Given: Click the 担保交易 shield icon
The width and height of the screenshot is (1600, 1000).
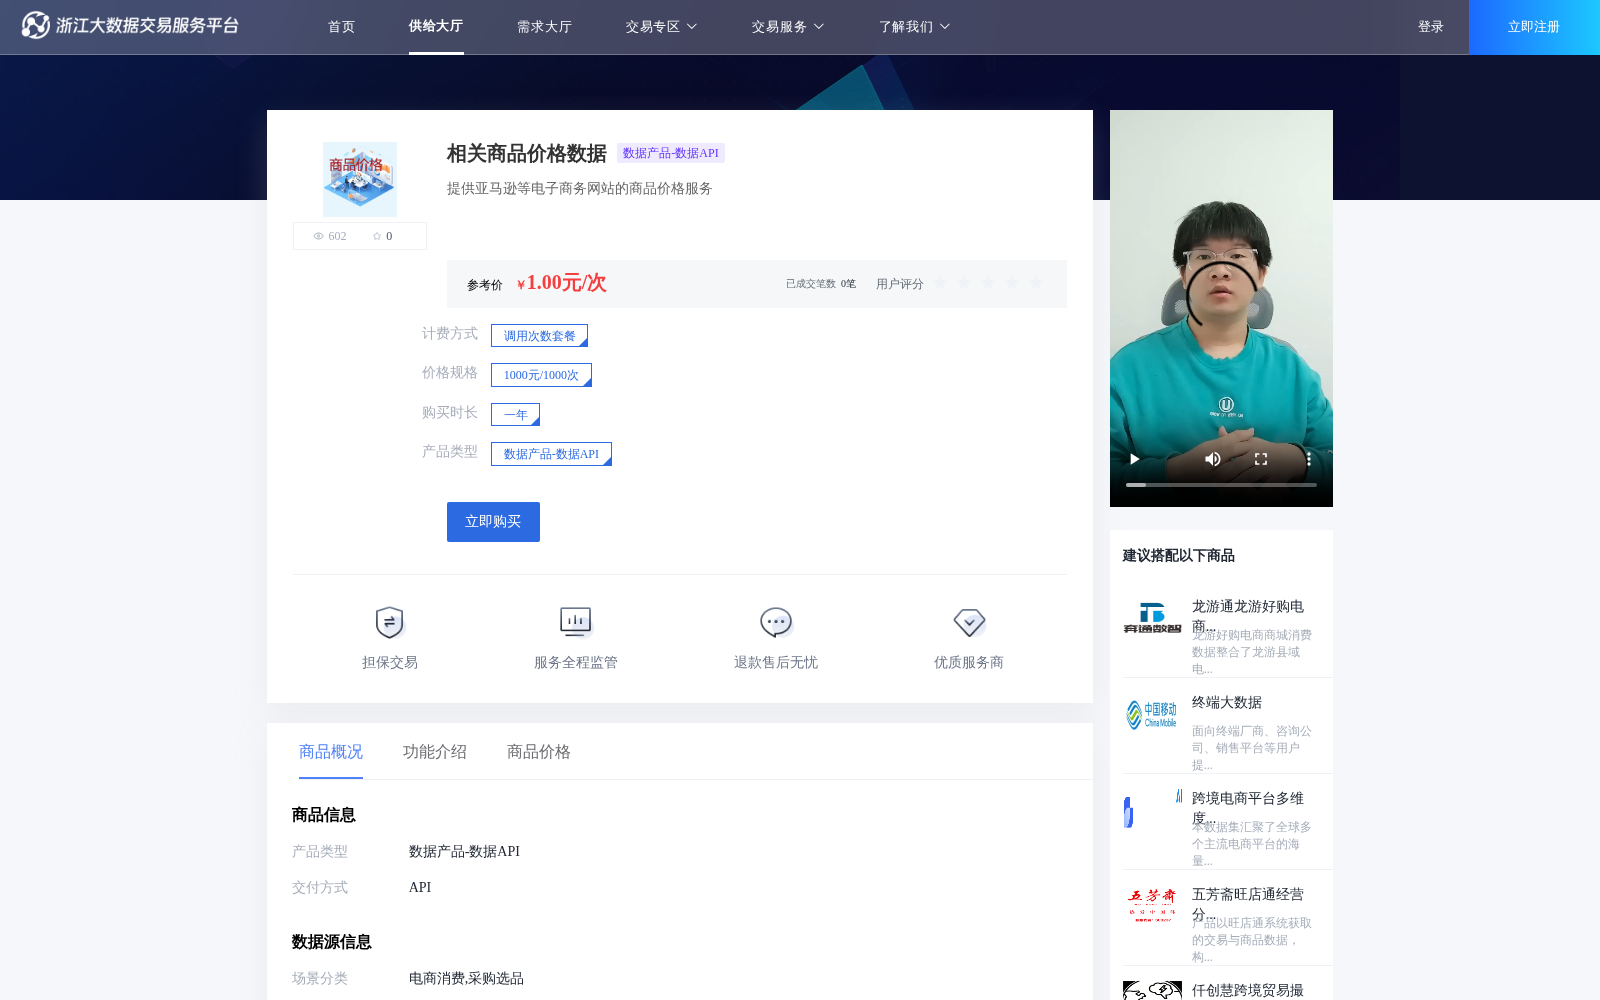Looking at the screenshot, I should [389, 622].
